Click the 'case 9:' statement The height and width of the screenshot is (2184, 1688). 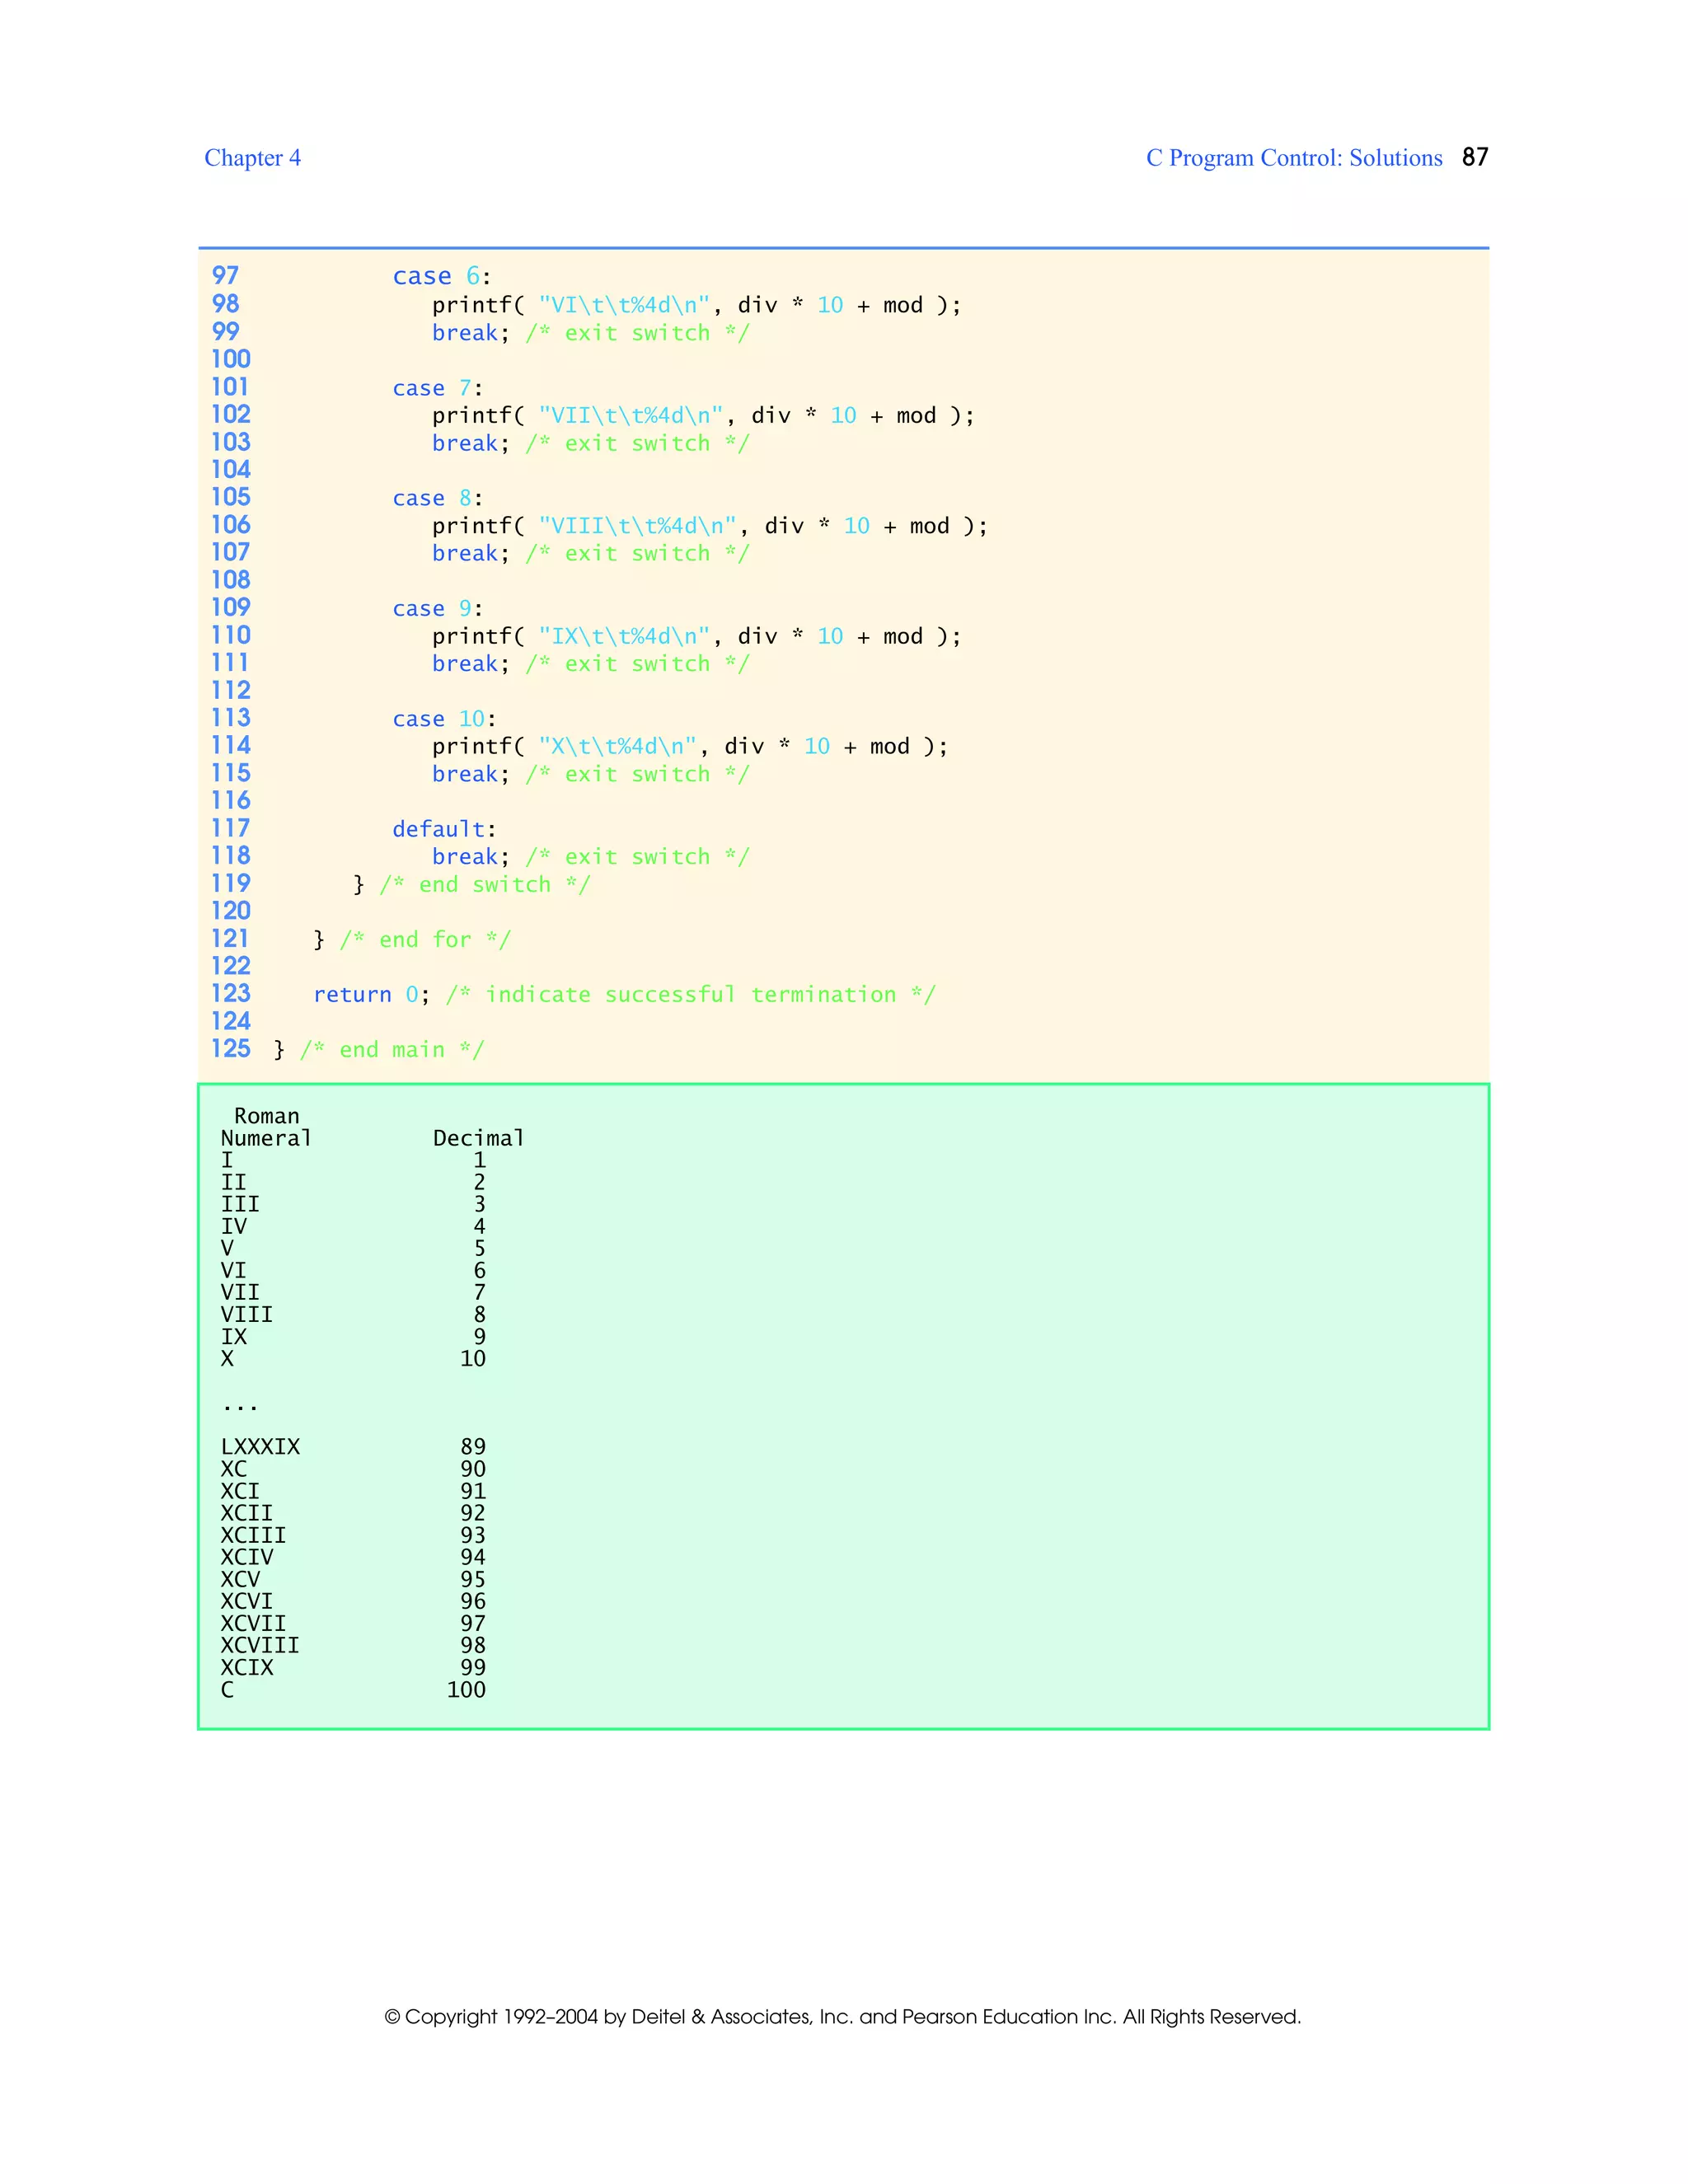point(438,609)
